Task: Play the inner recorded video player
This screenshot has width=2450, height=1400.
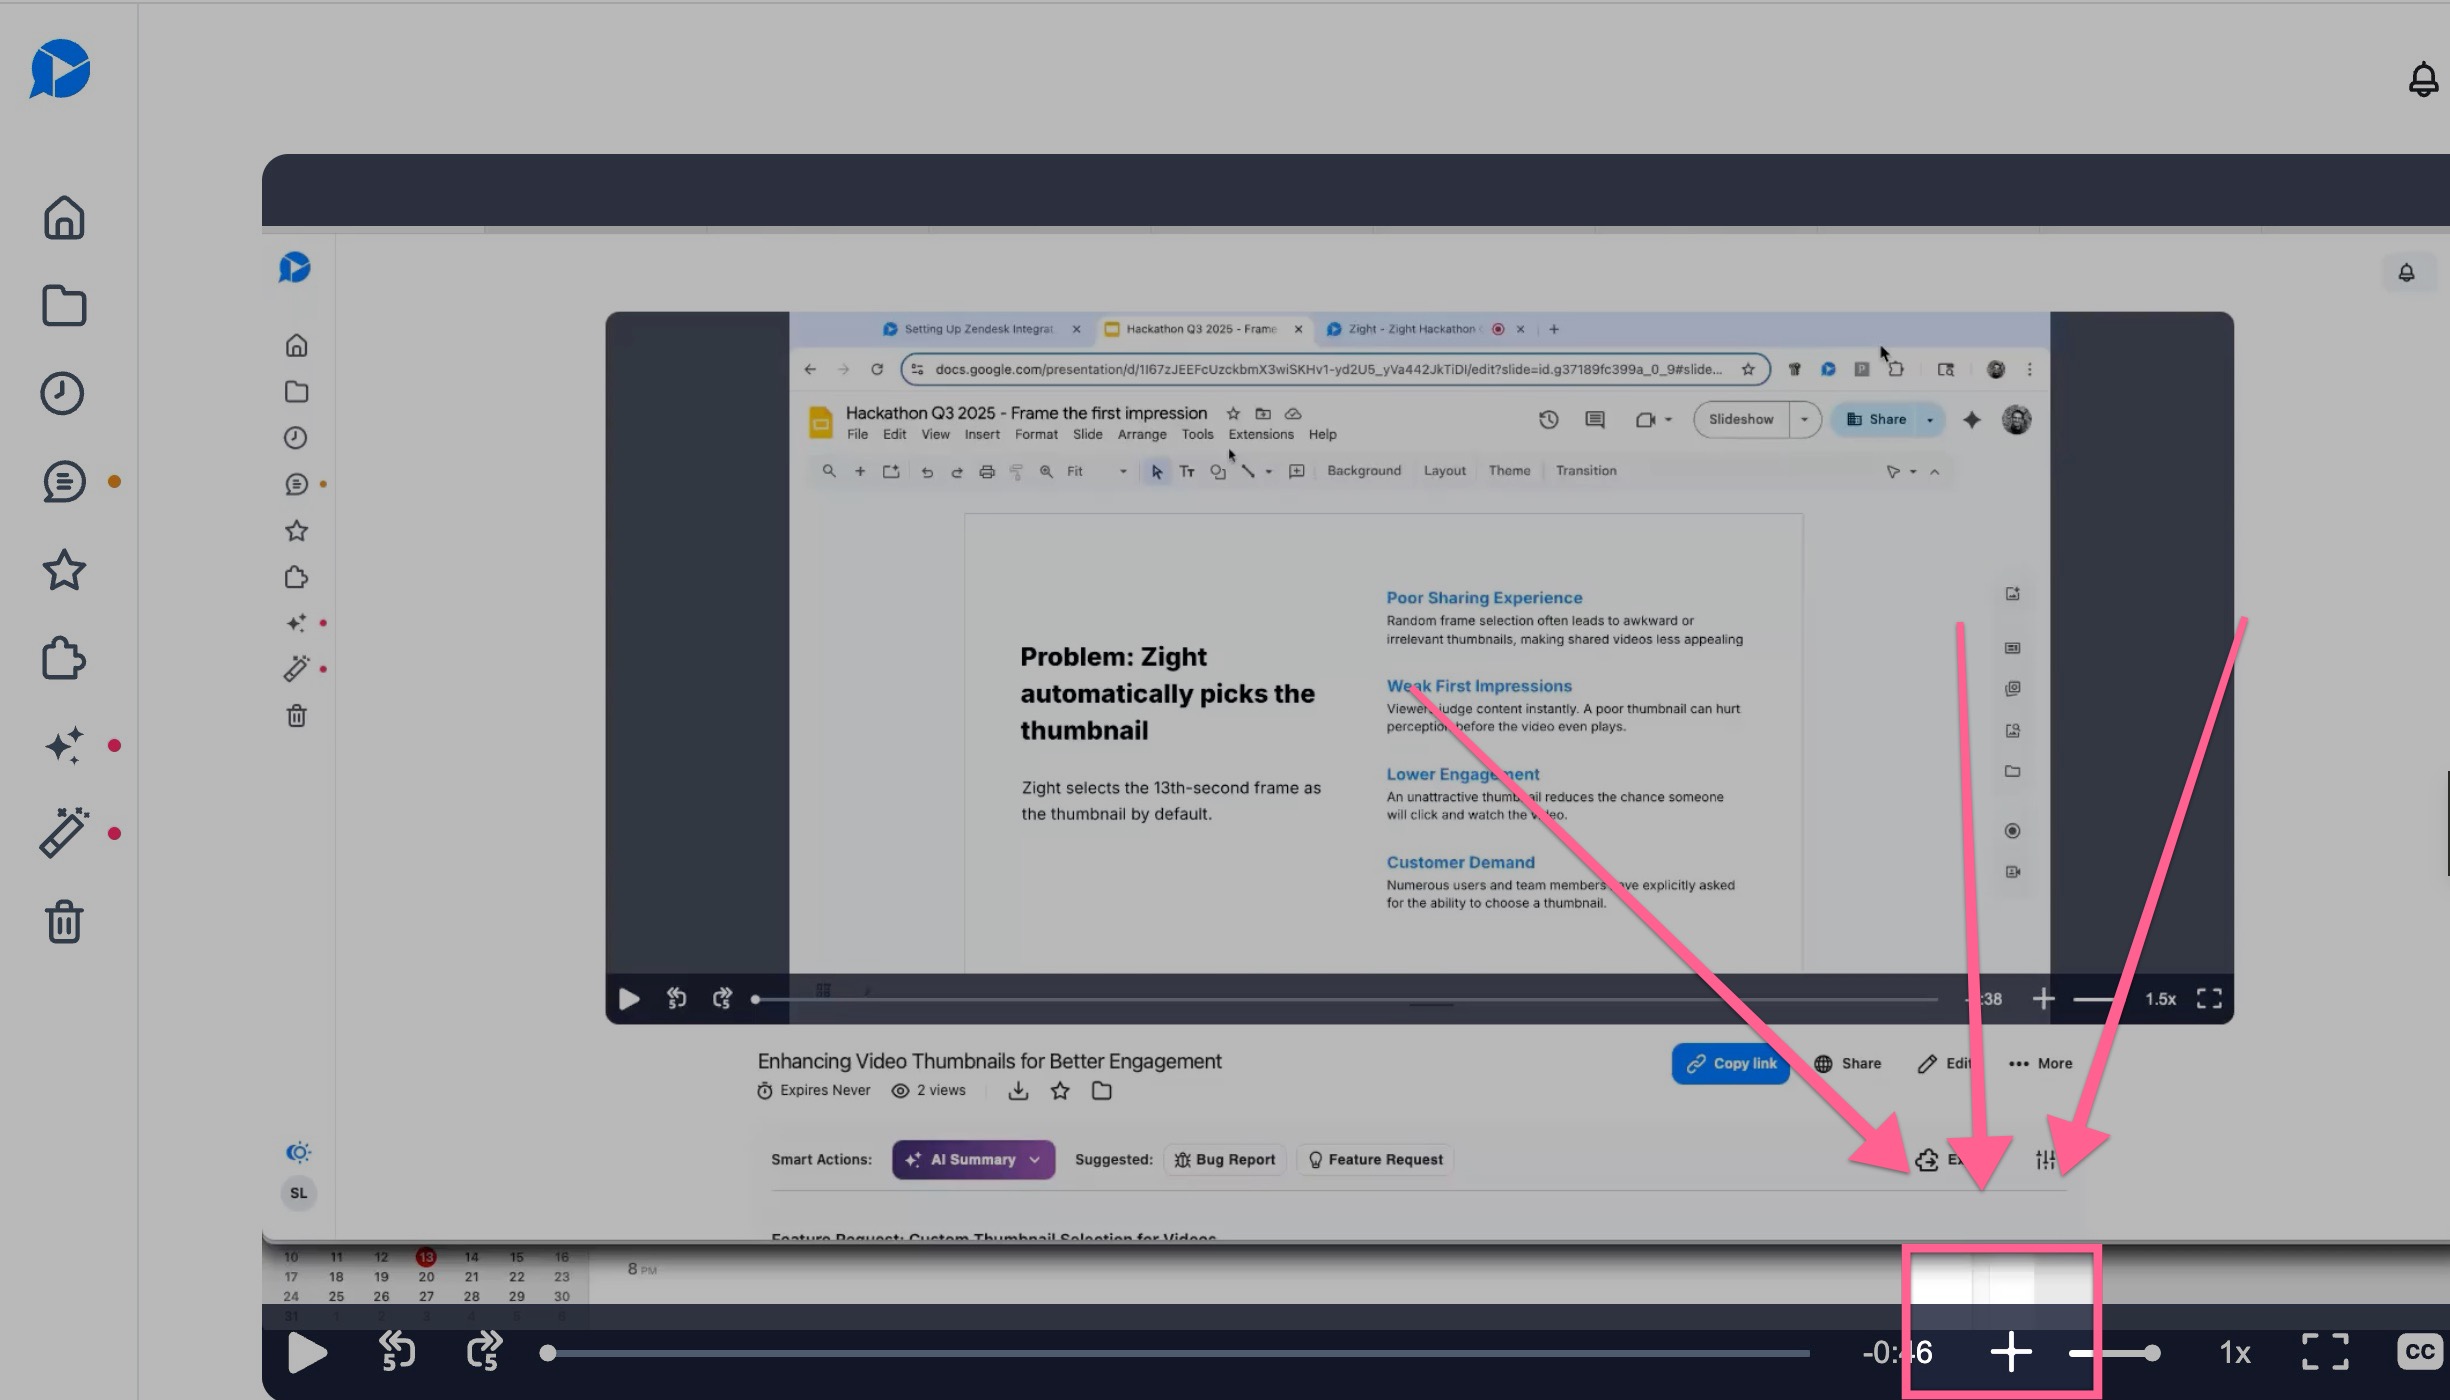Action: [x=629, y=999]
